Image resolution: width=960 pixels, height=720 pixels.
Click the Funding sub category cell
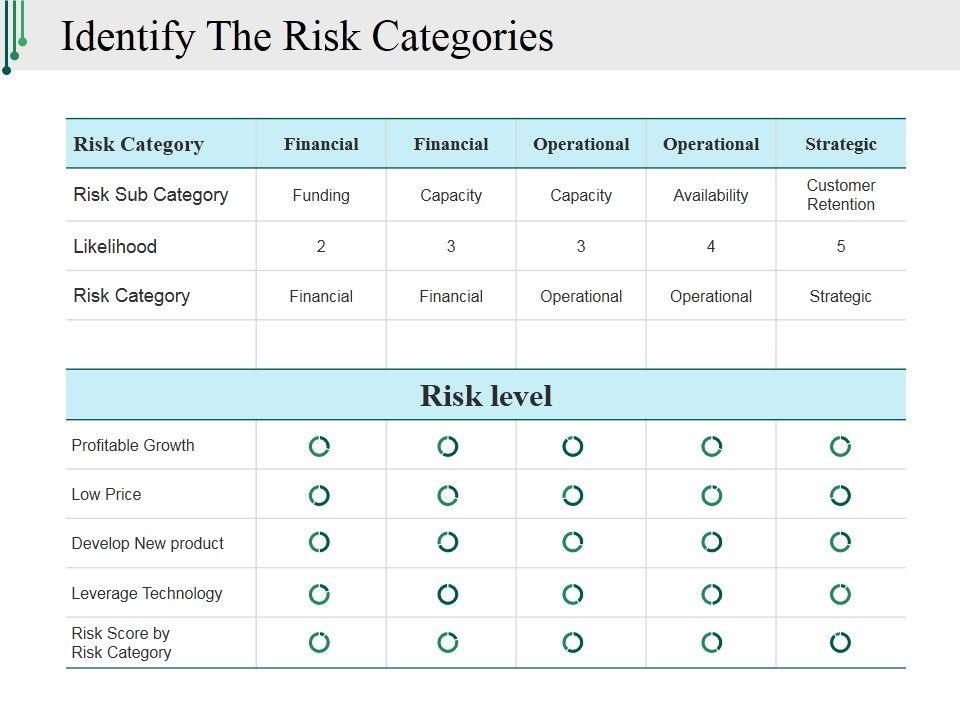click(x=321, y=196)
